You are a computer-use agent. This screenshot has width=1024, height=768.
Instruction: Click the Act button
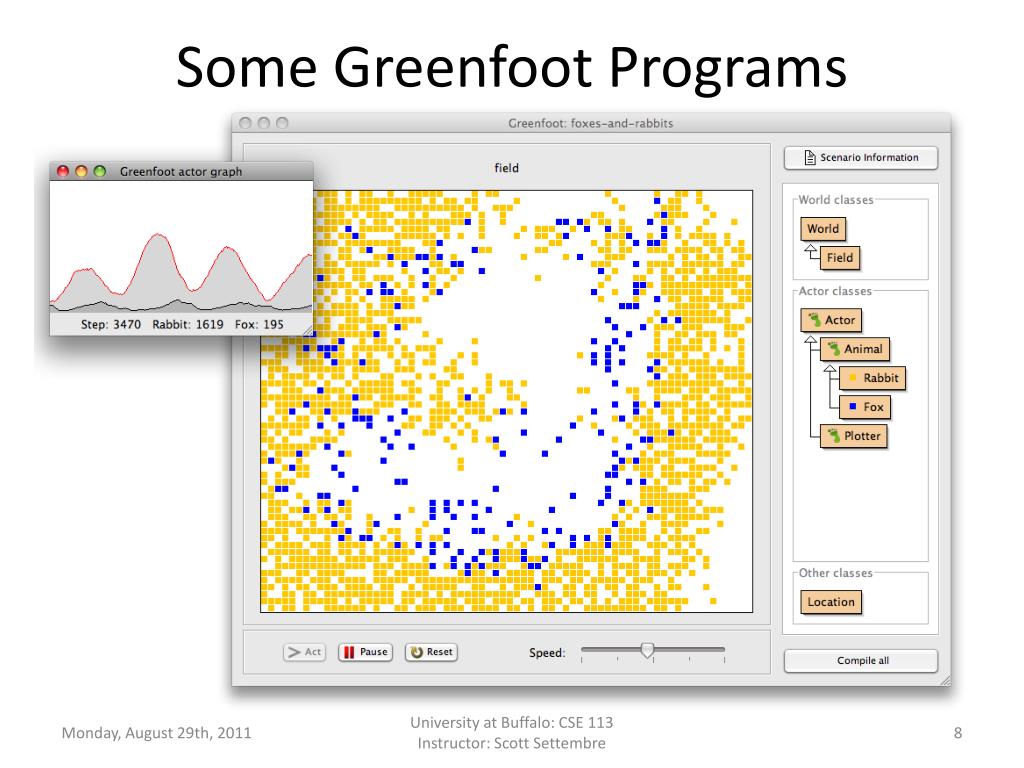point(304,652)
